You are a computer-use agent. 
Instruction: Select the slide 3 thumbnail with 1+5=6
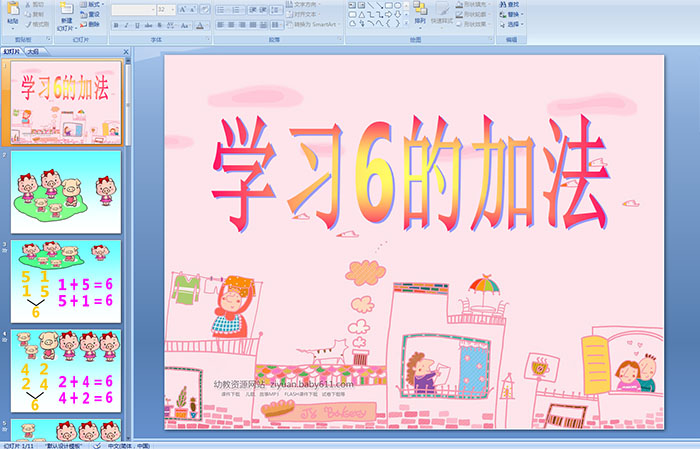(x=66, y=281)
